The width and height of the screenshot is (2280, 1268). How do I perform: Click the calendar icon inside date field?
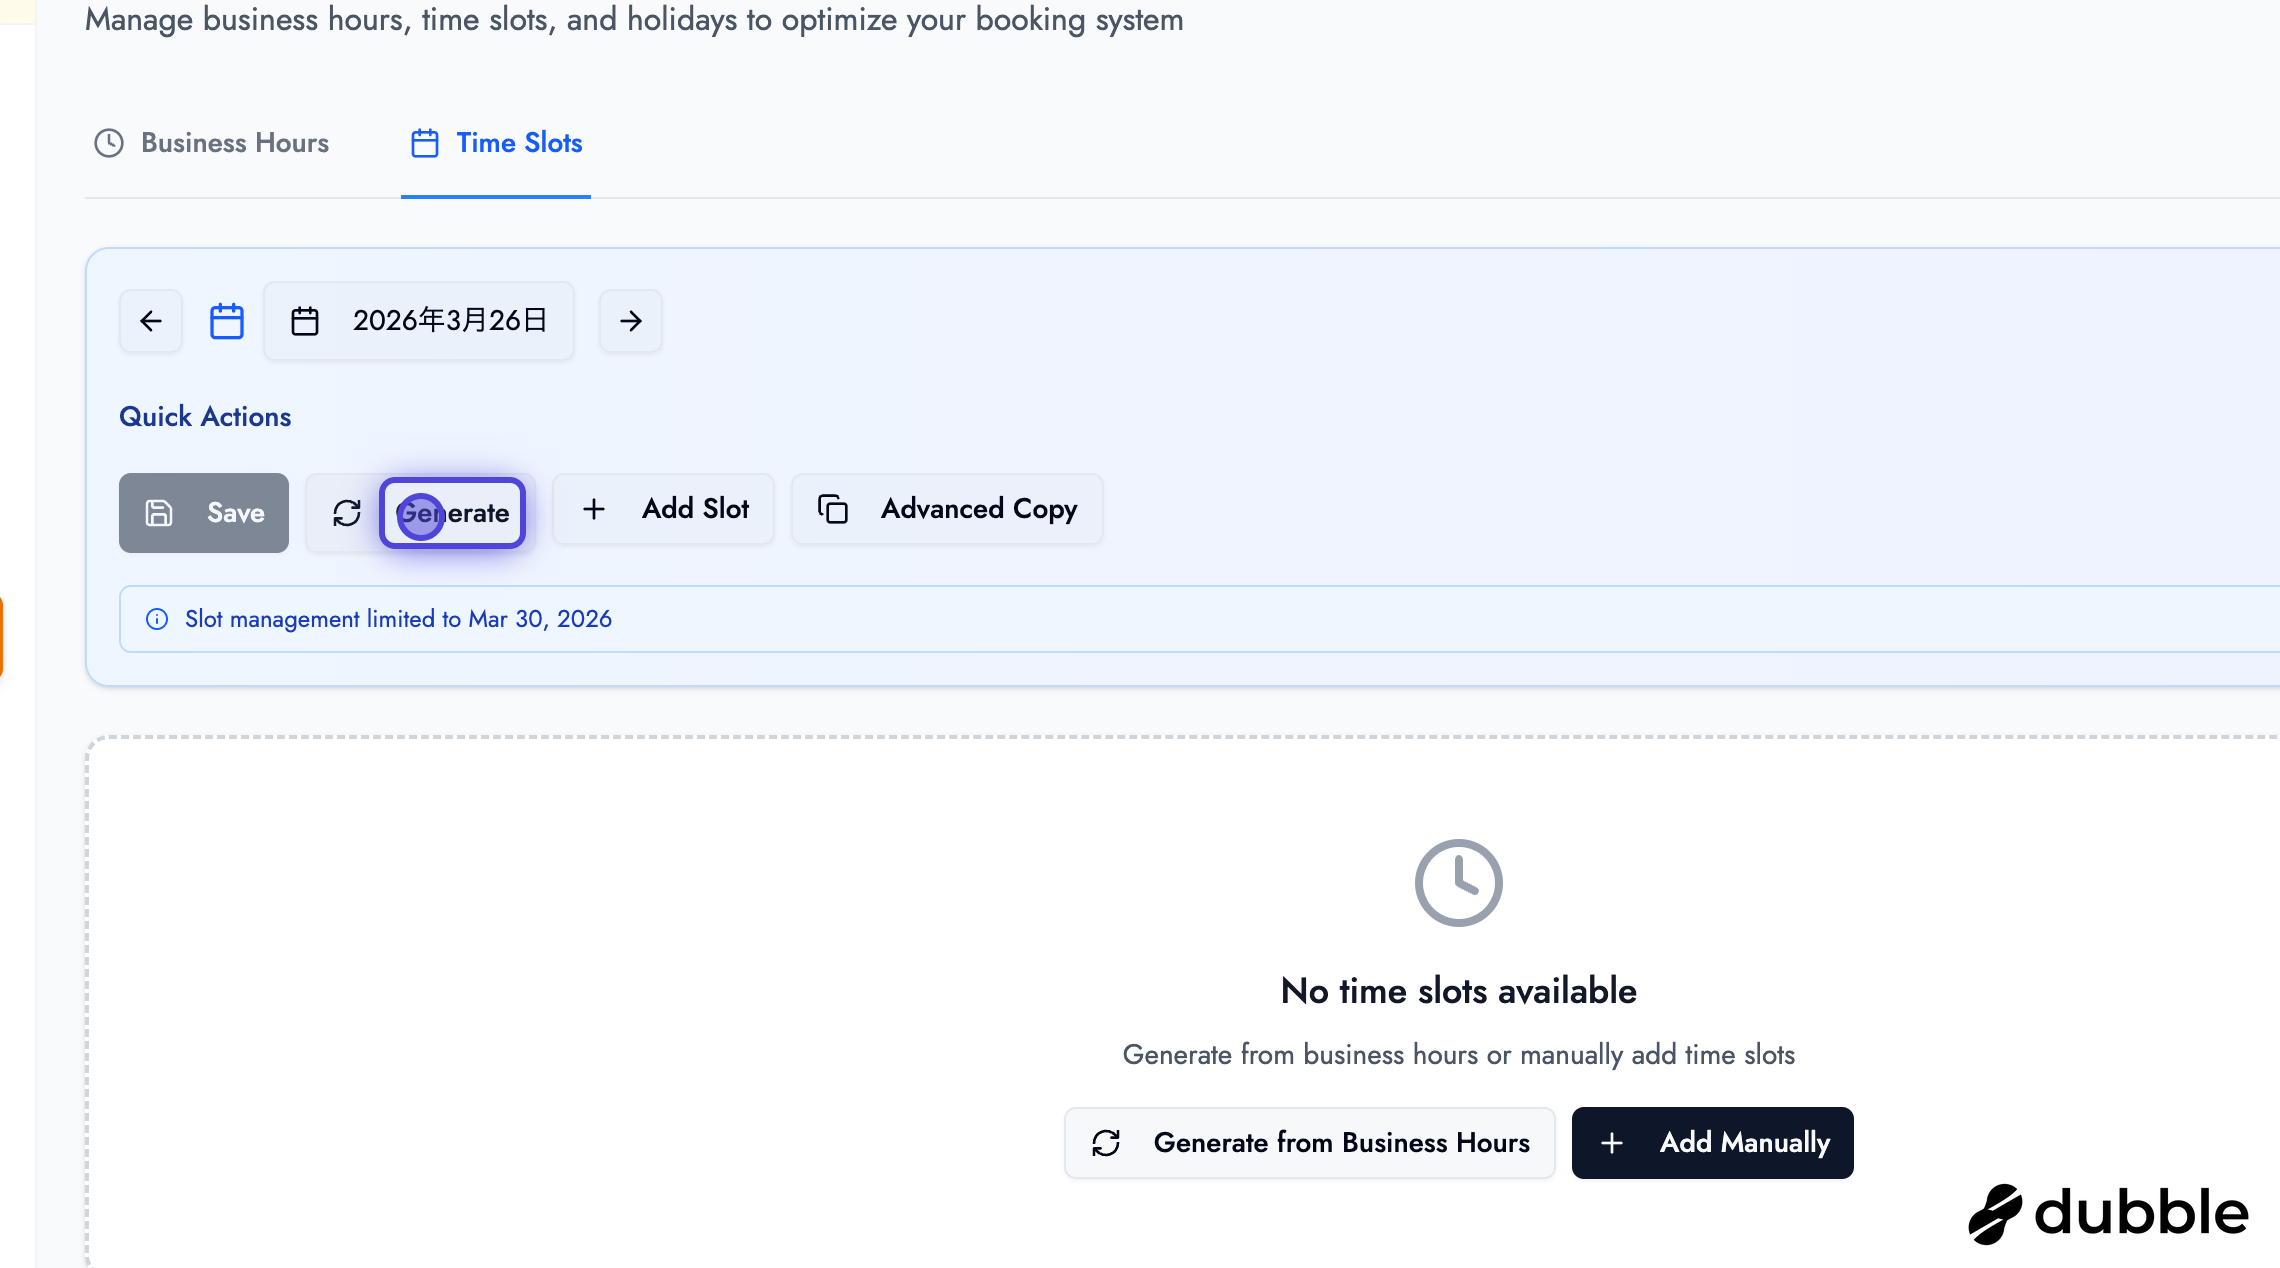305,321
